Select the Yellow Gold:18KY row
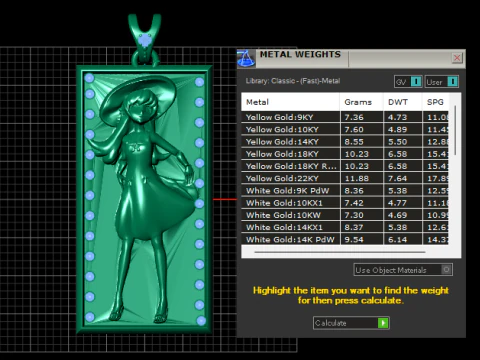480x360 pixels. [x=345, y=154]
